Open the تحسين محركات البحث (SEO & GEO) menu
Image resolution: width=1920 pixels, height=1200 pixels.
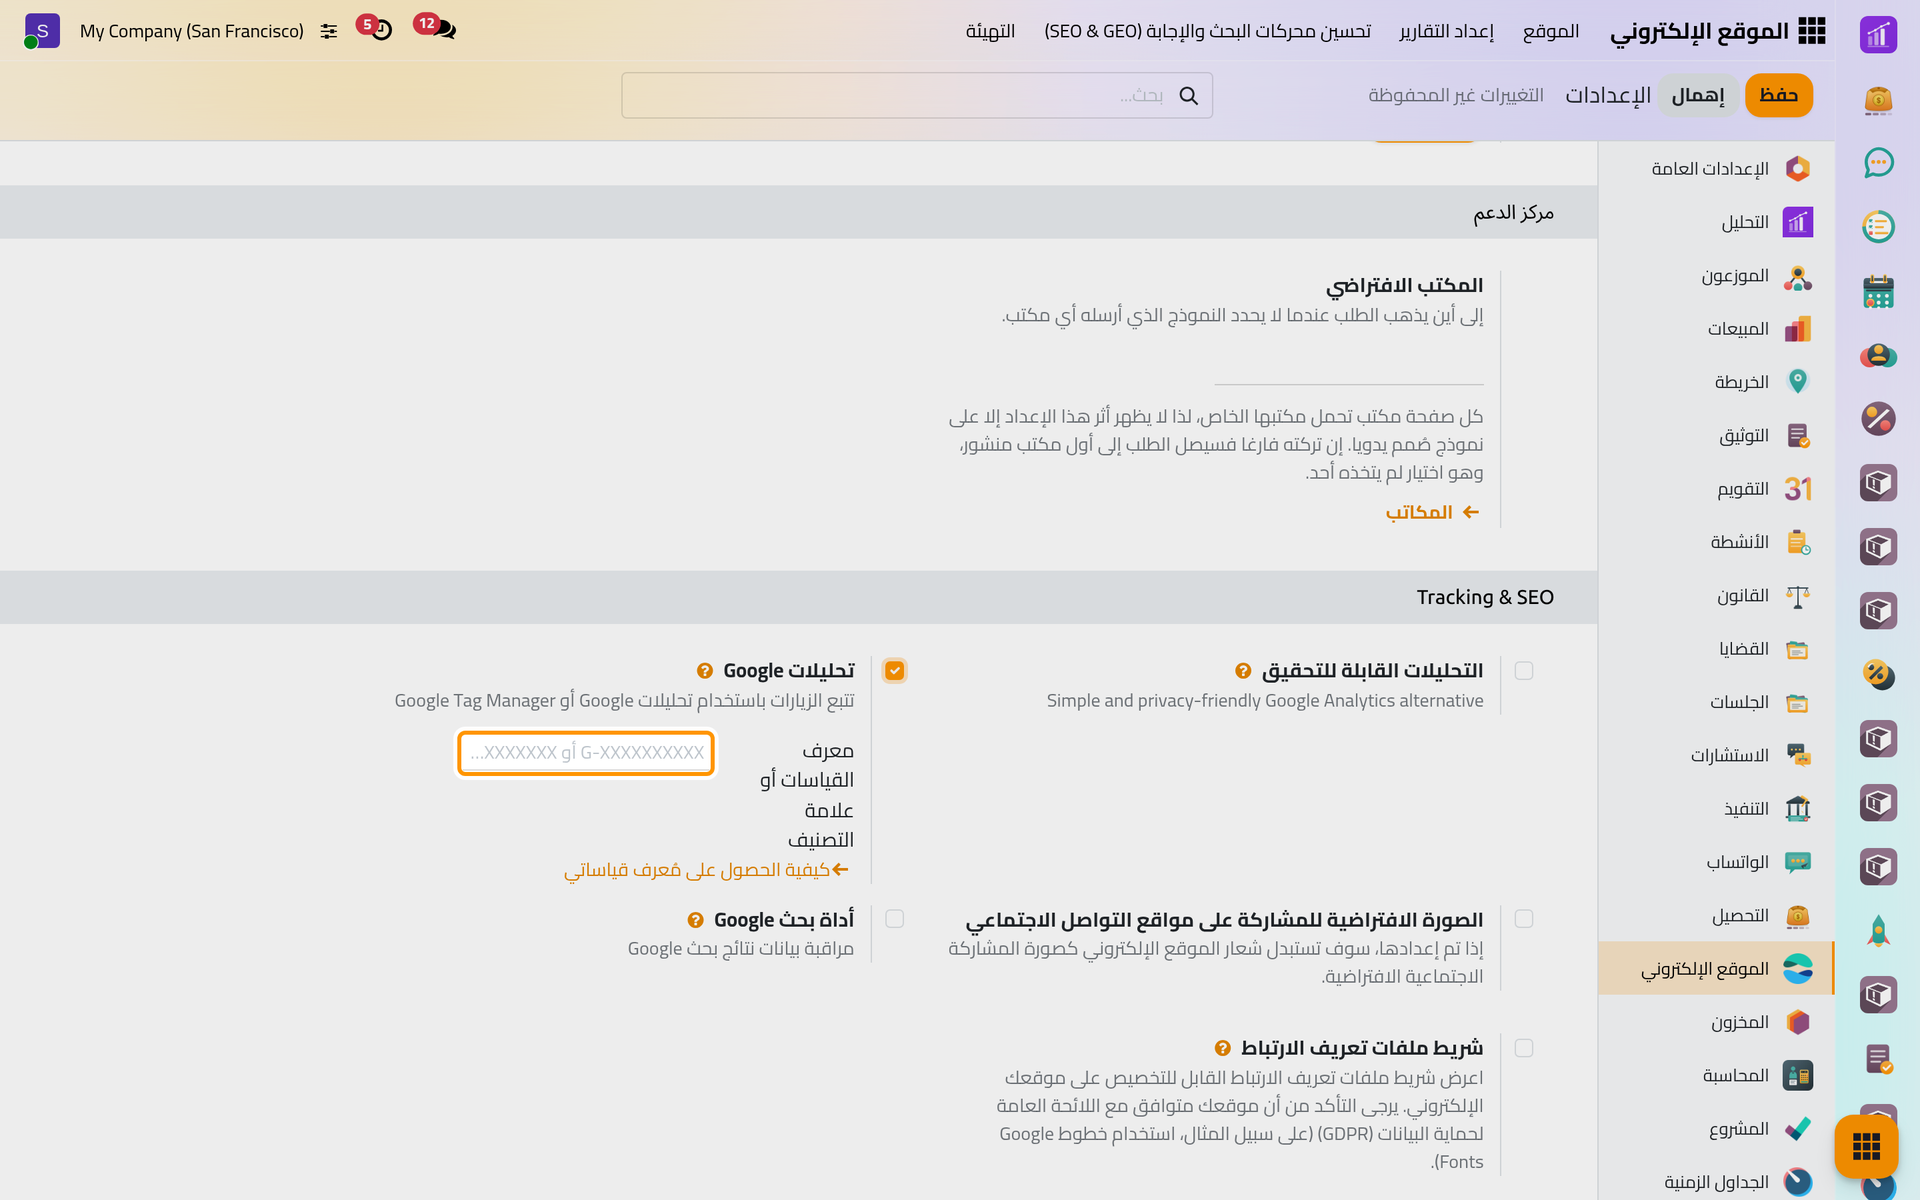pos(1208,31)
